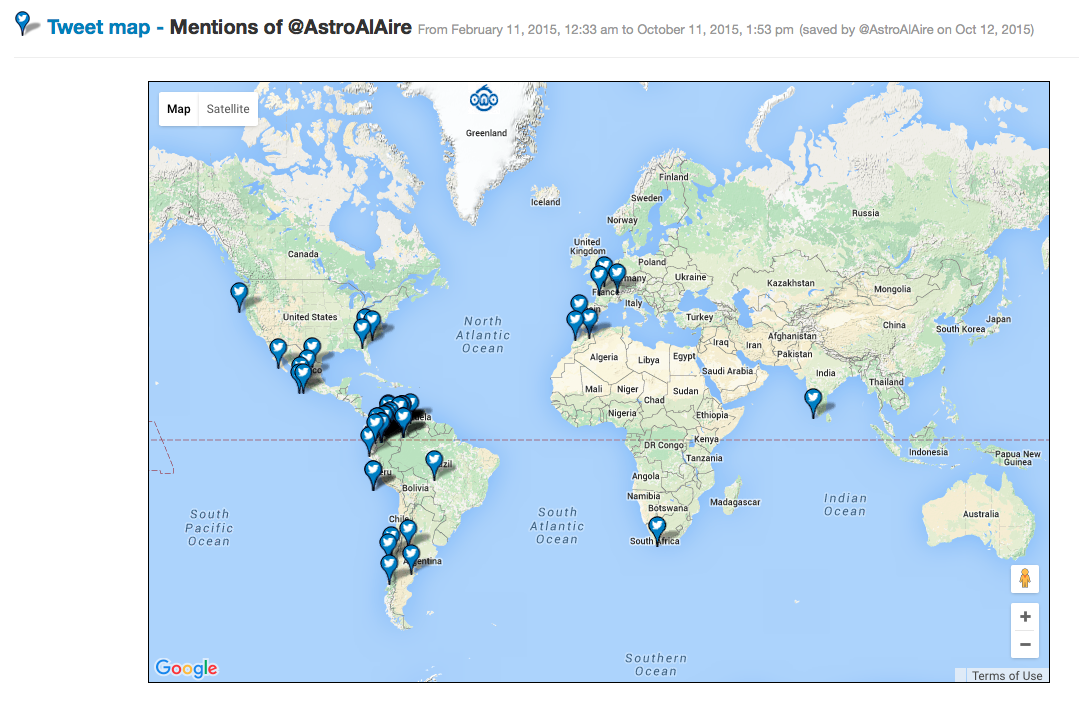Select the tweet pin on US west coast

tap(239, 293)
